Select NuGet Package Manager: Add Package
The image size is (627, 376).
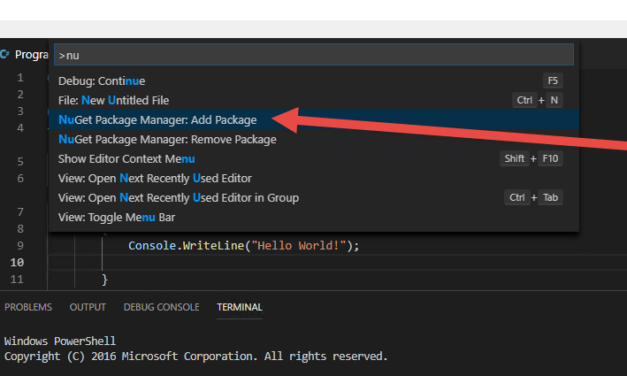314,120
